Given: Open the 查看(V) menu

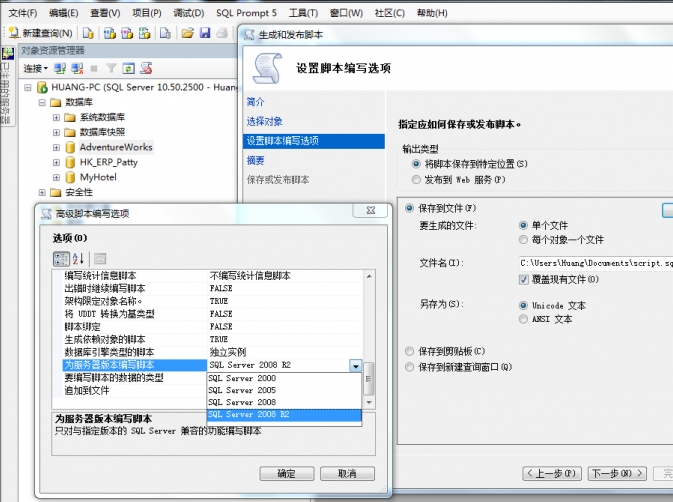Looking at the screenshot, I should (x=105, y=13).
